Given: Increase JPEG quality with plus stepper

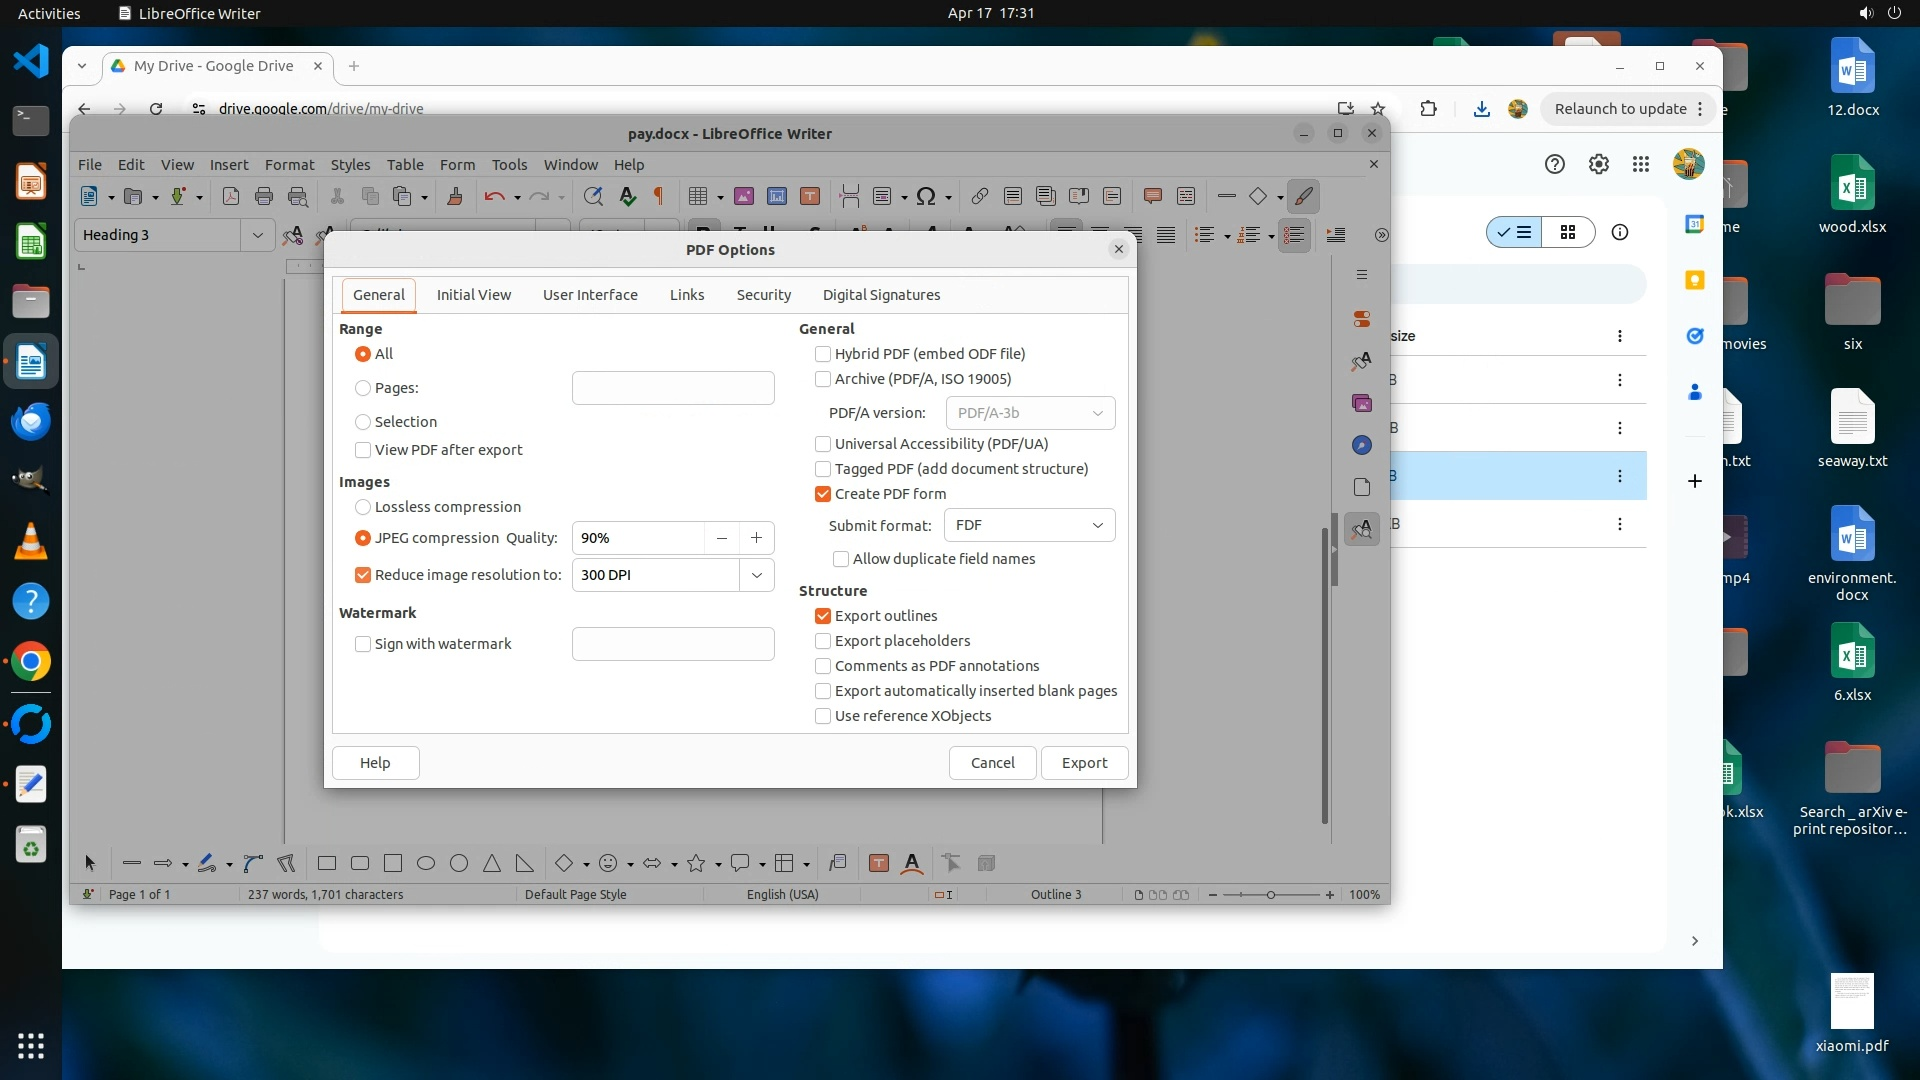Looking at the screenshot, I should (757, 538).
